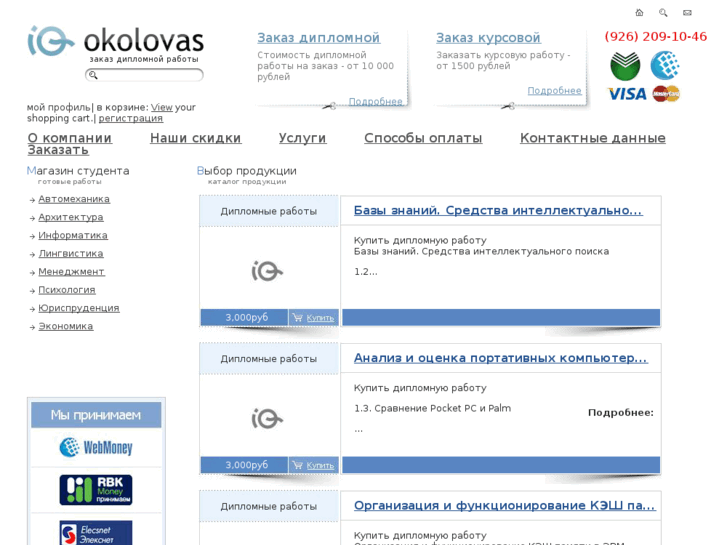Select the Менеджмент category
The image size is (727, 545).
pyautogui.click(x=71, y=271)
